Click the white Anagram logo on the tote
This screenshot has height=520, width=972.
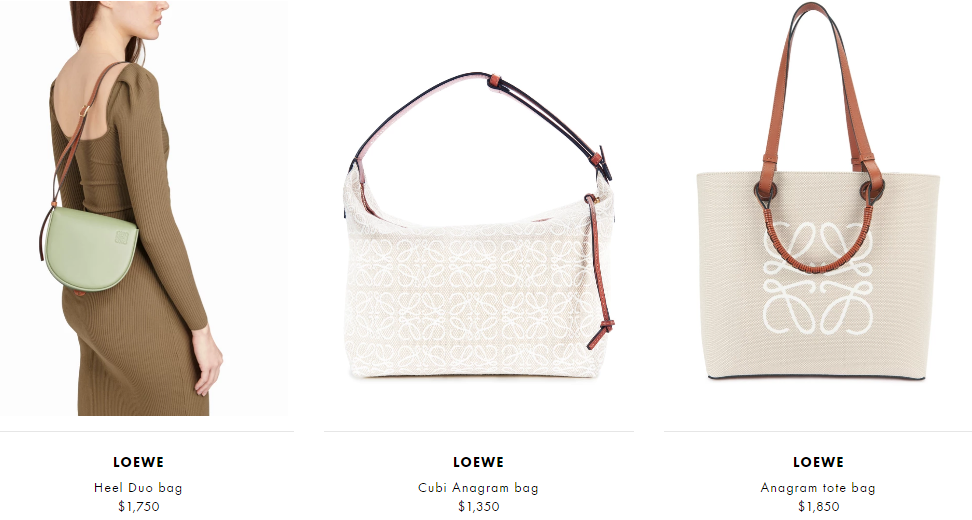pyautogui.click(x=818, y=277)
